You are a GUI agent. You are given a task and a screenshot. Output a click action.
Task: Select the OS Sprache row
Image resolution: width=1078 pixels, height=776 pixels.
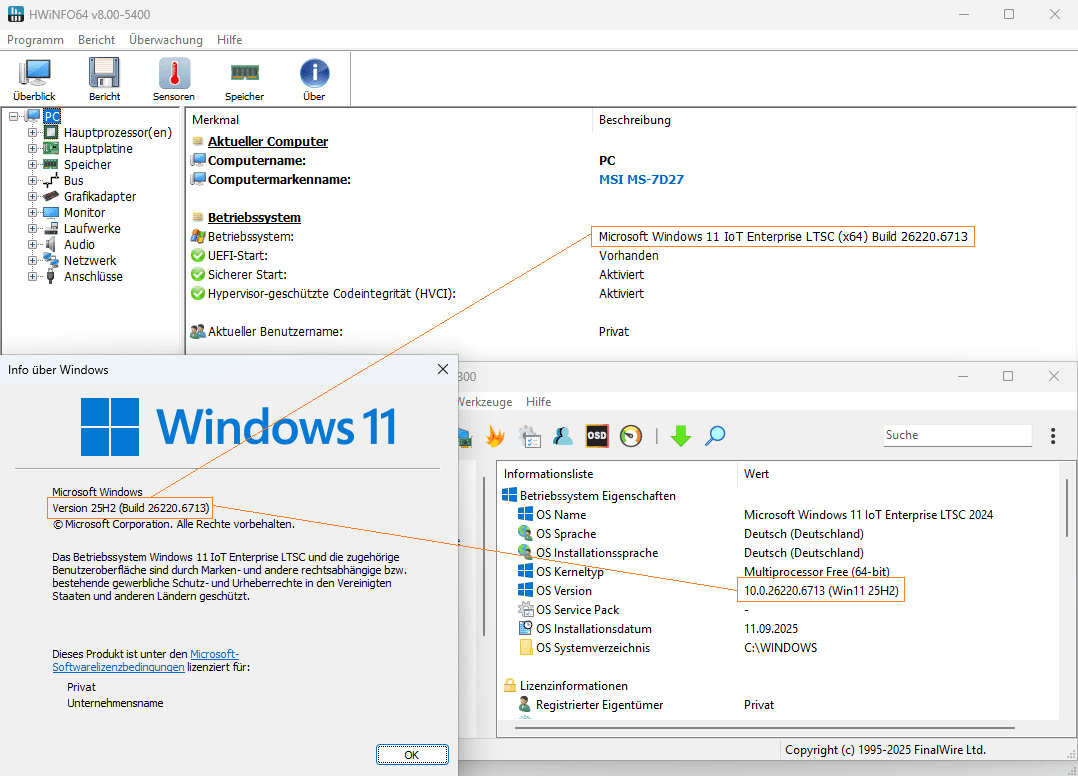(779, 533)
